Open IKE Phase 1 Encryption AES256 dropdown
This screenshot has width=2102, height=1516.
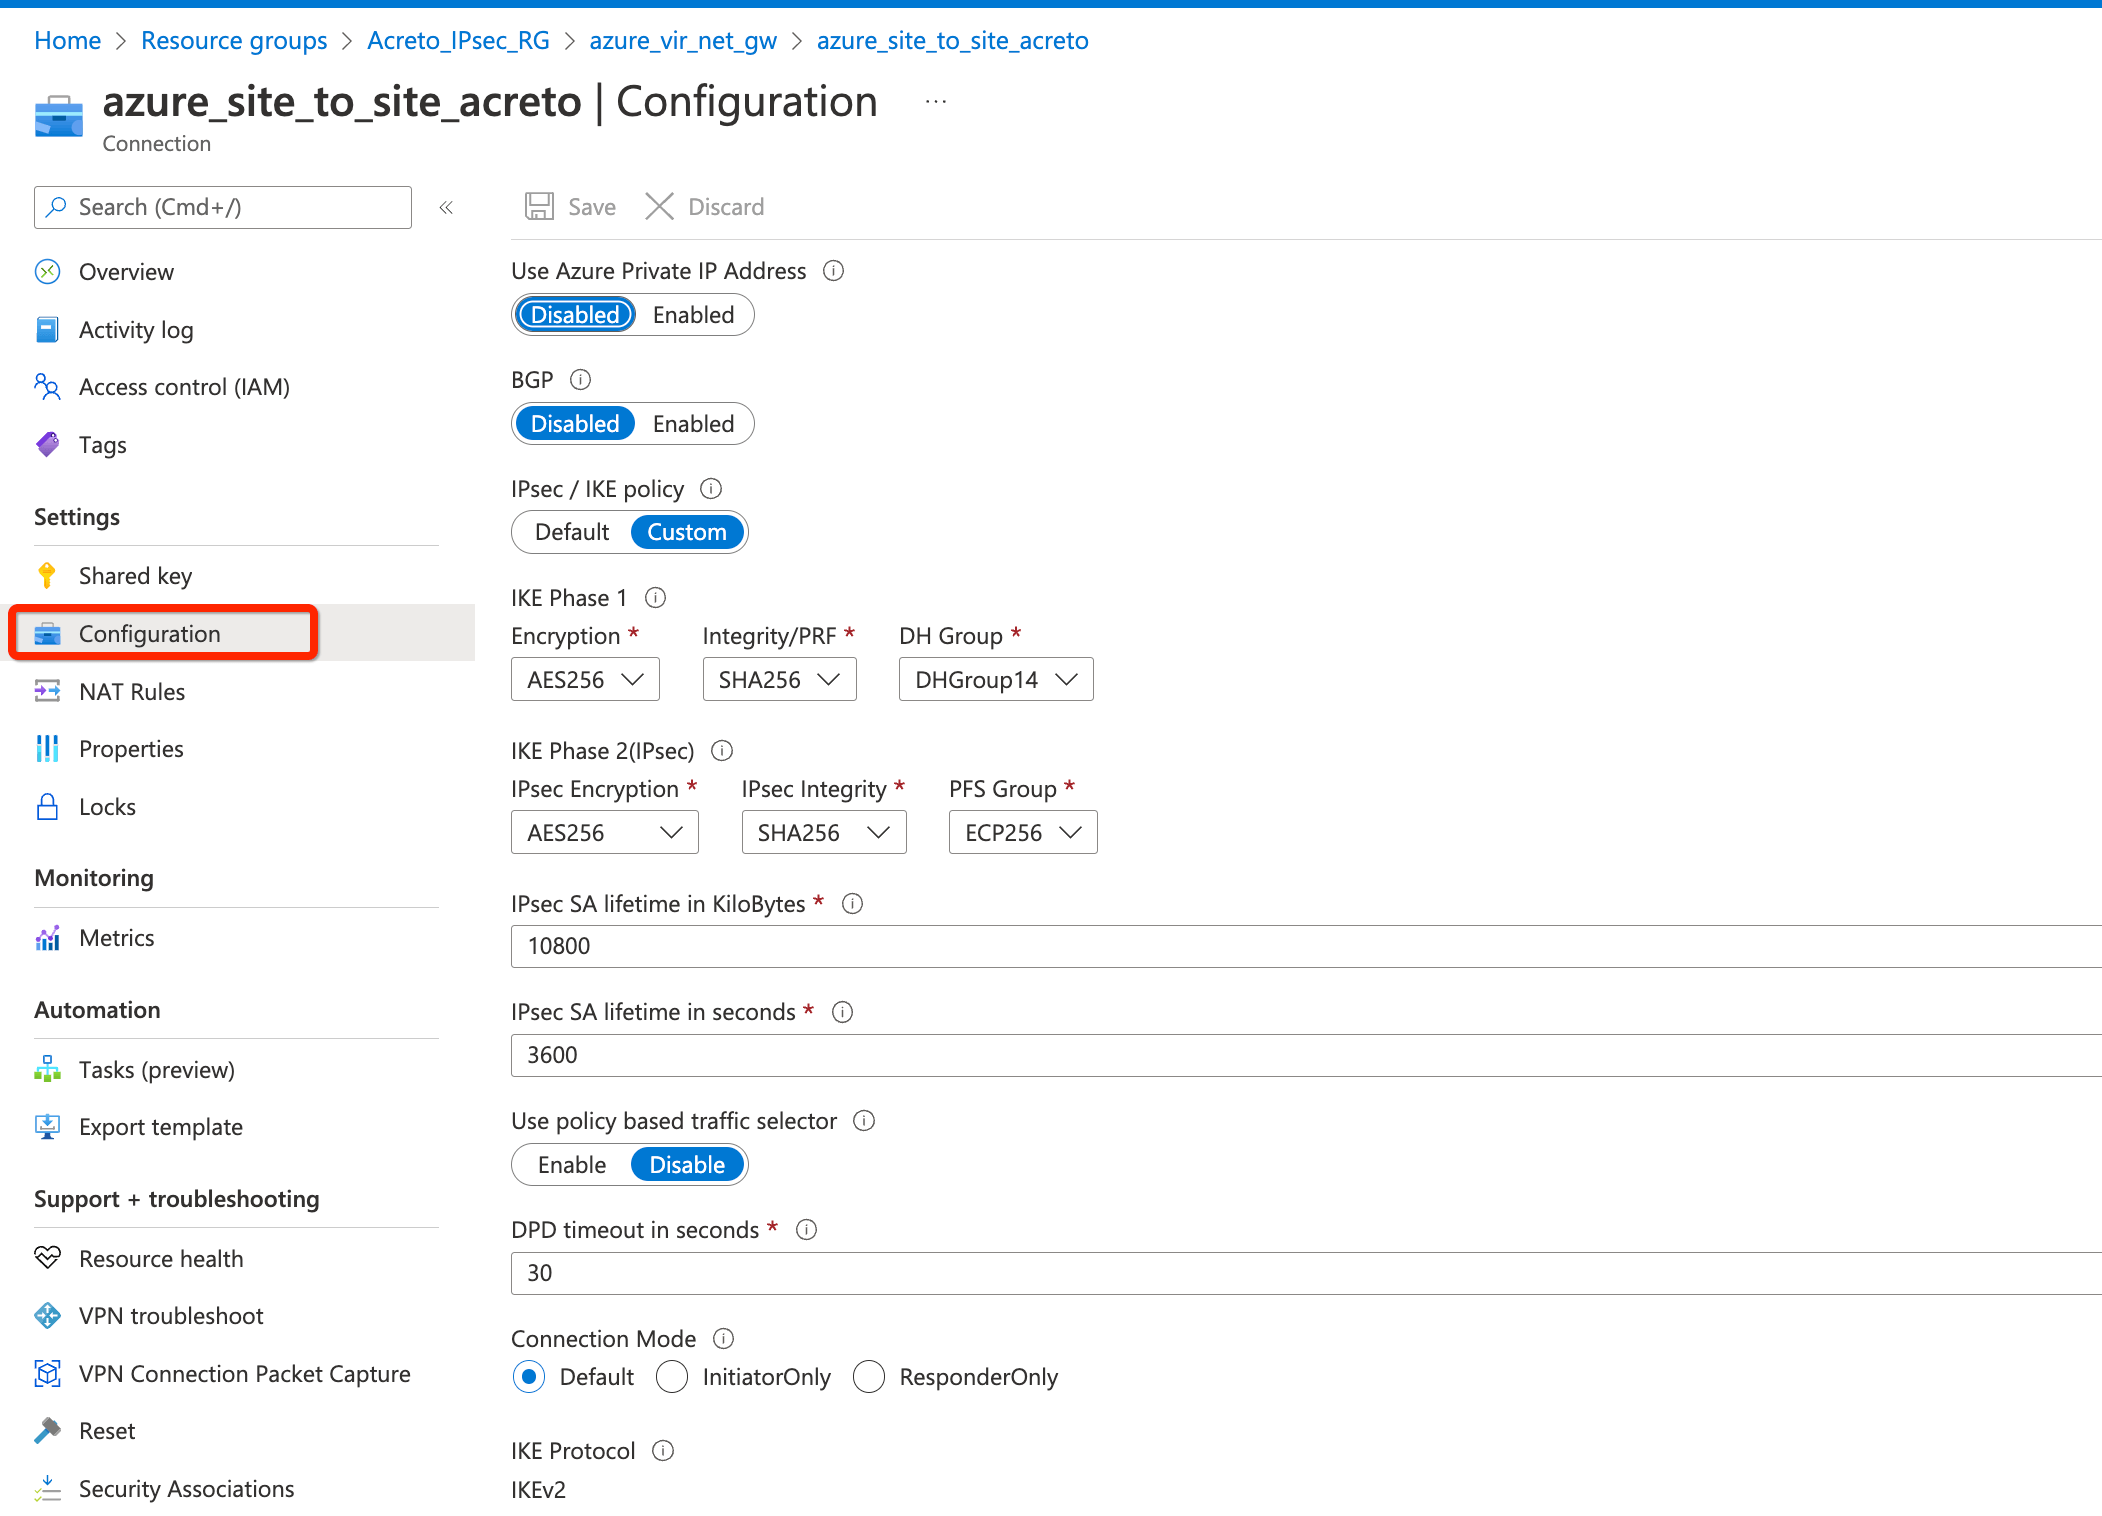[585, 680]
